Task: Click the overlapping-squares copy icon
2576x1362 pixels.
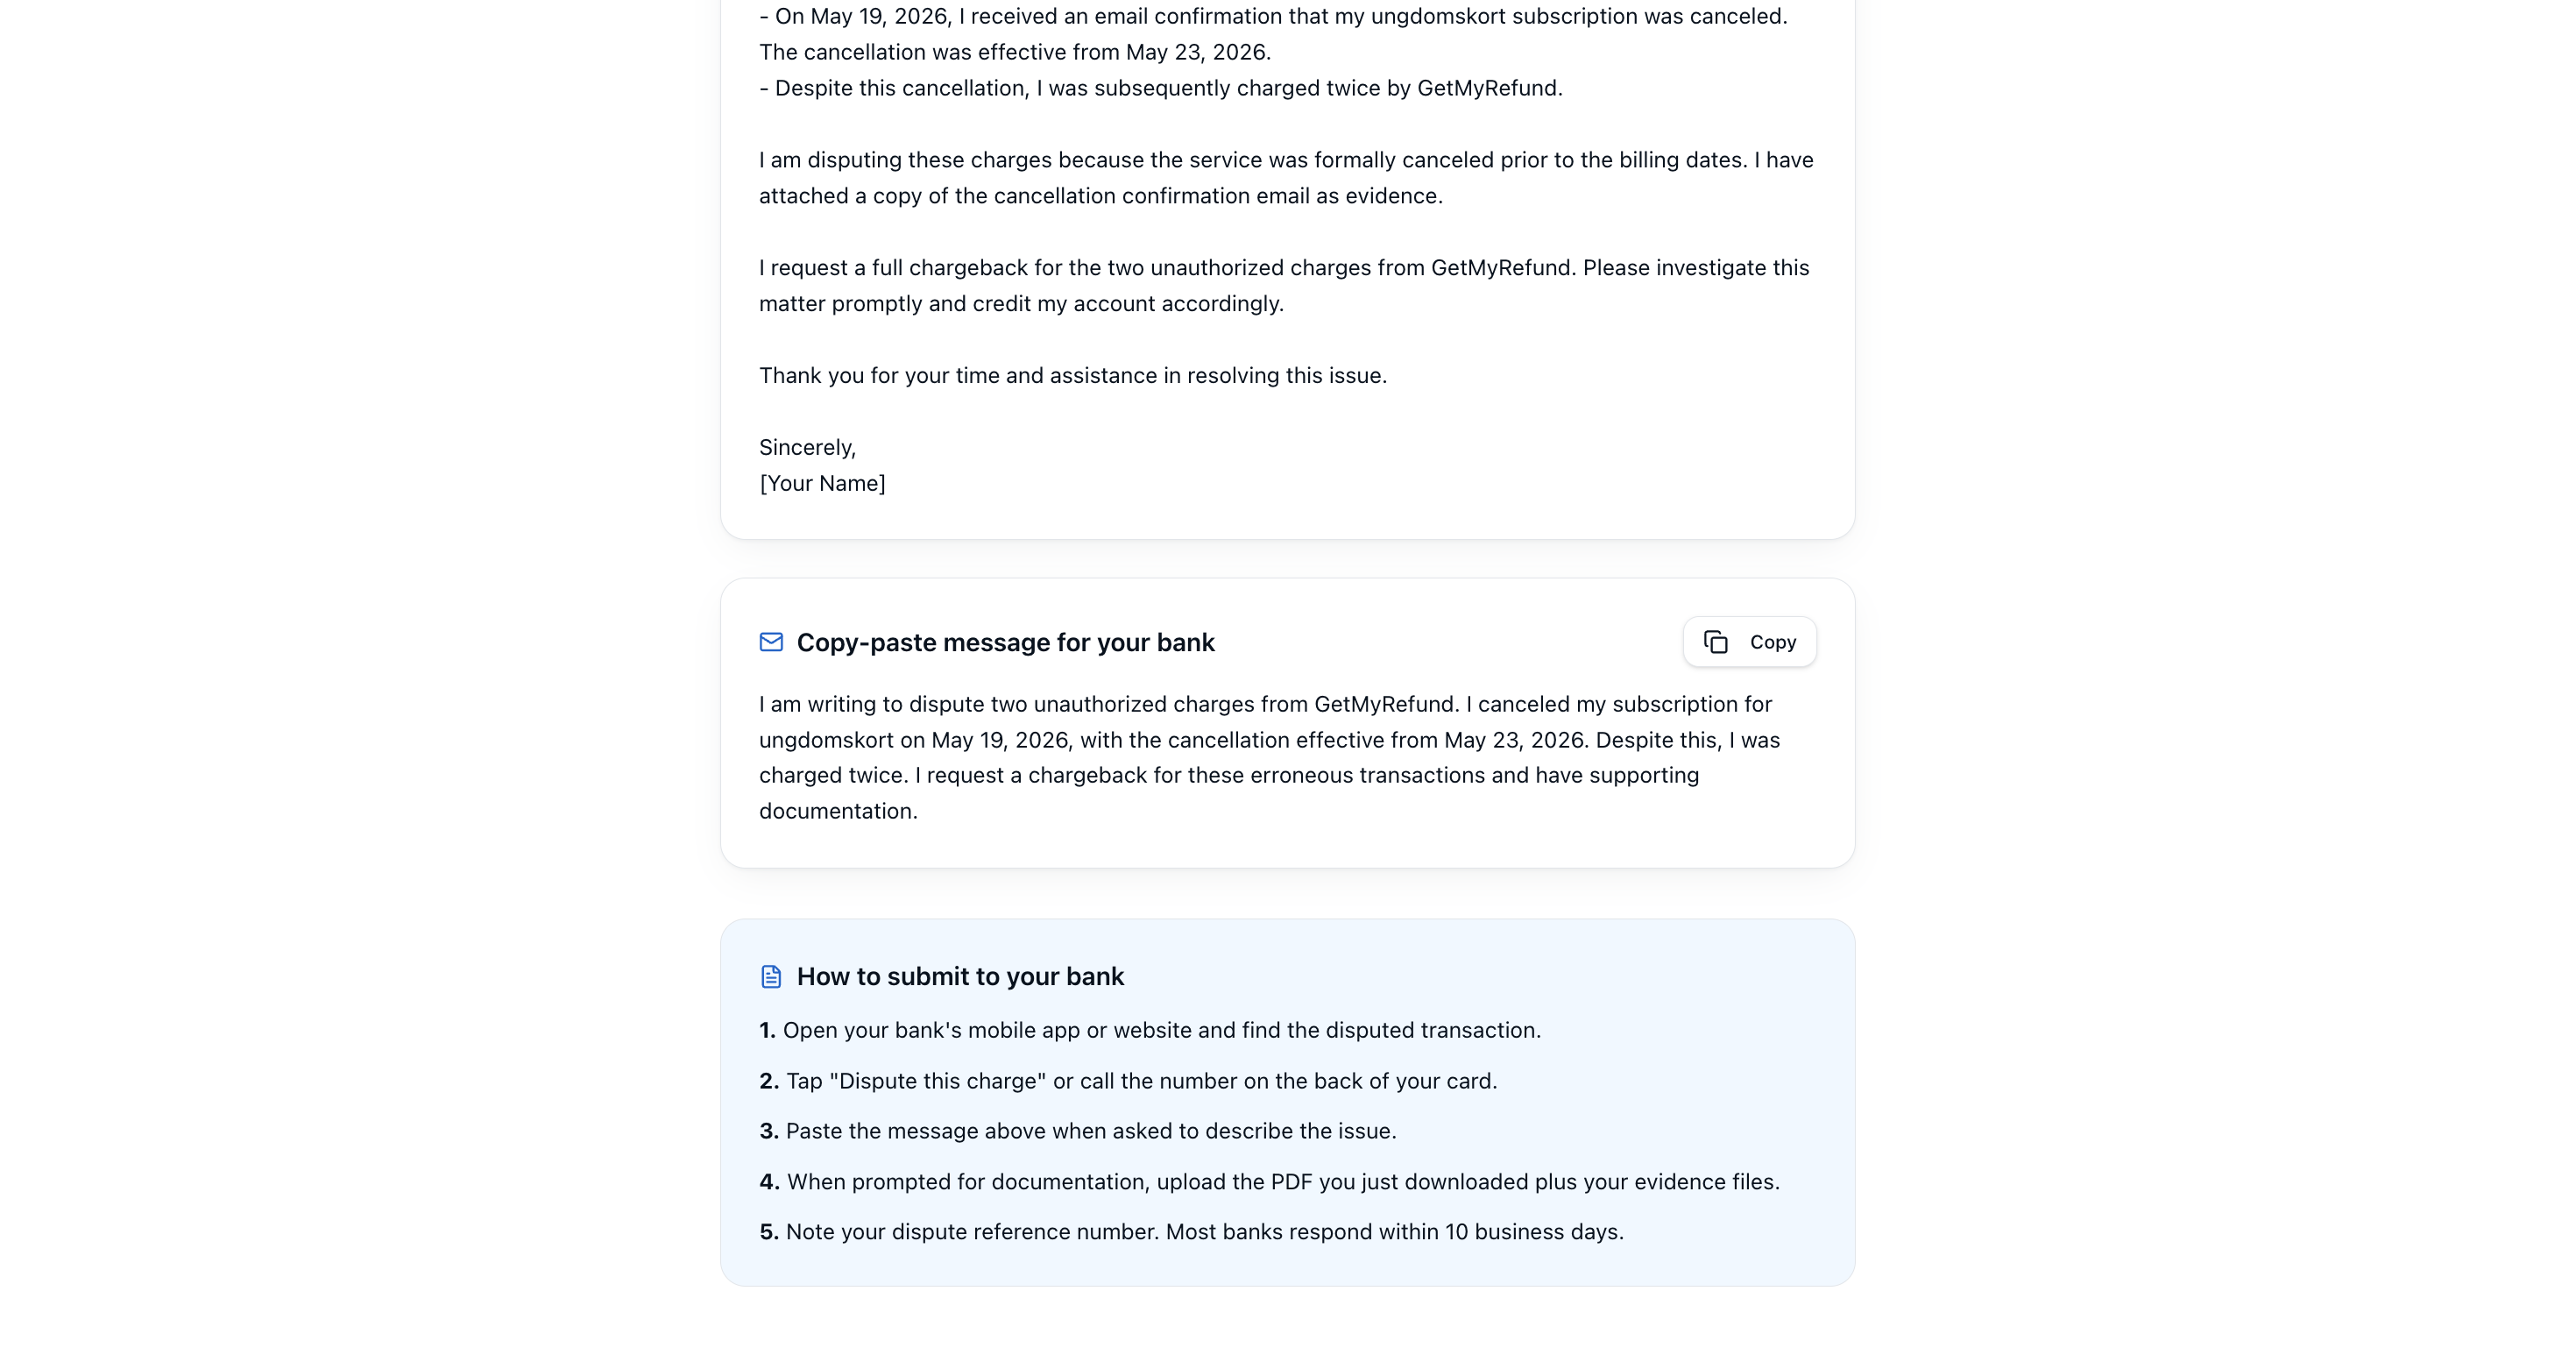Action: coord(1716,642)
